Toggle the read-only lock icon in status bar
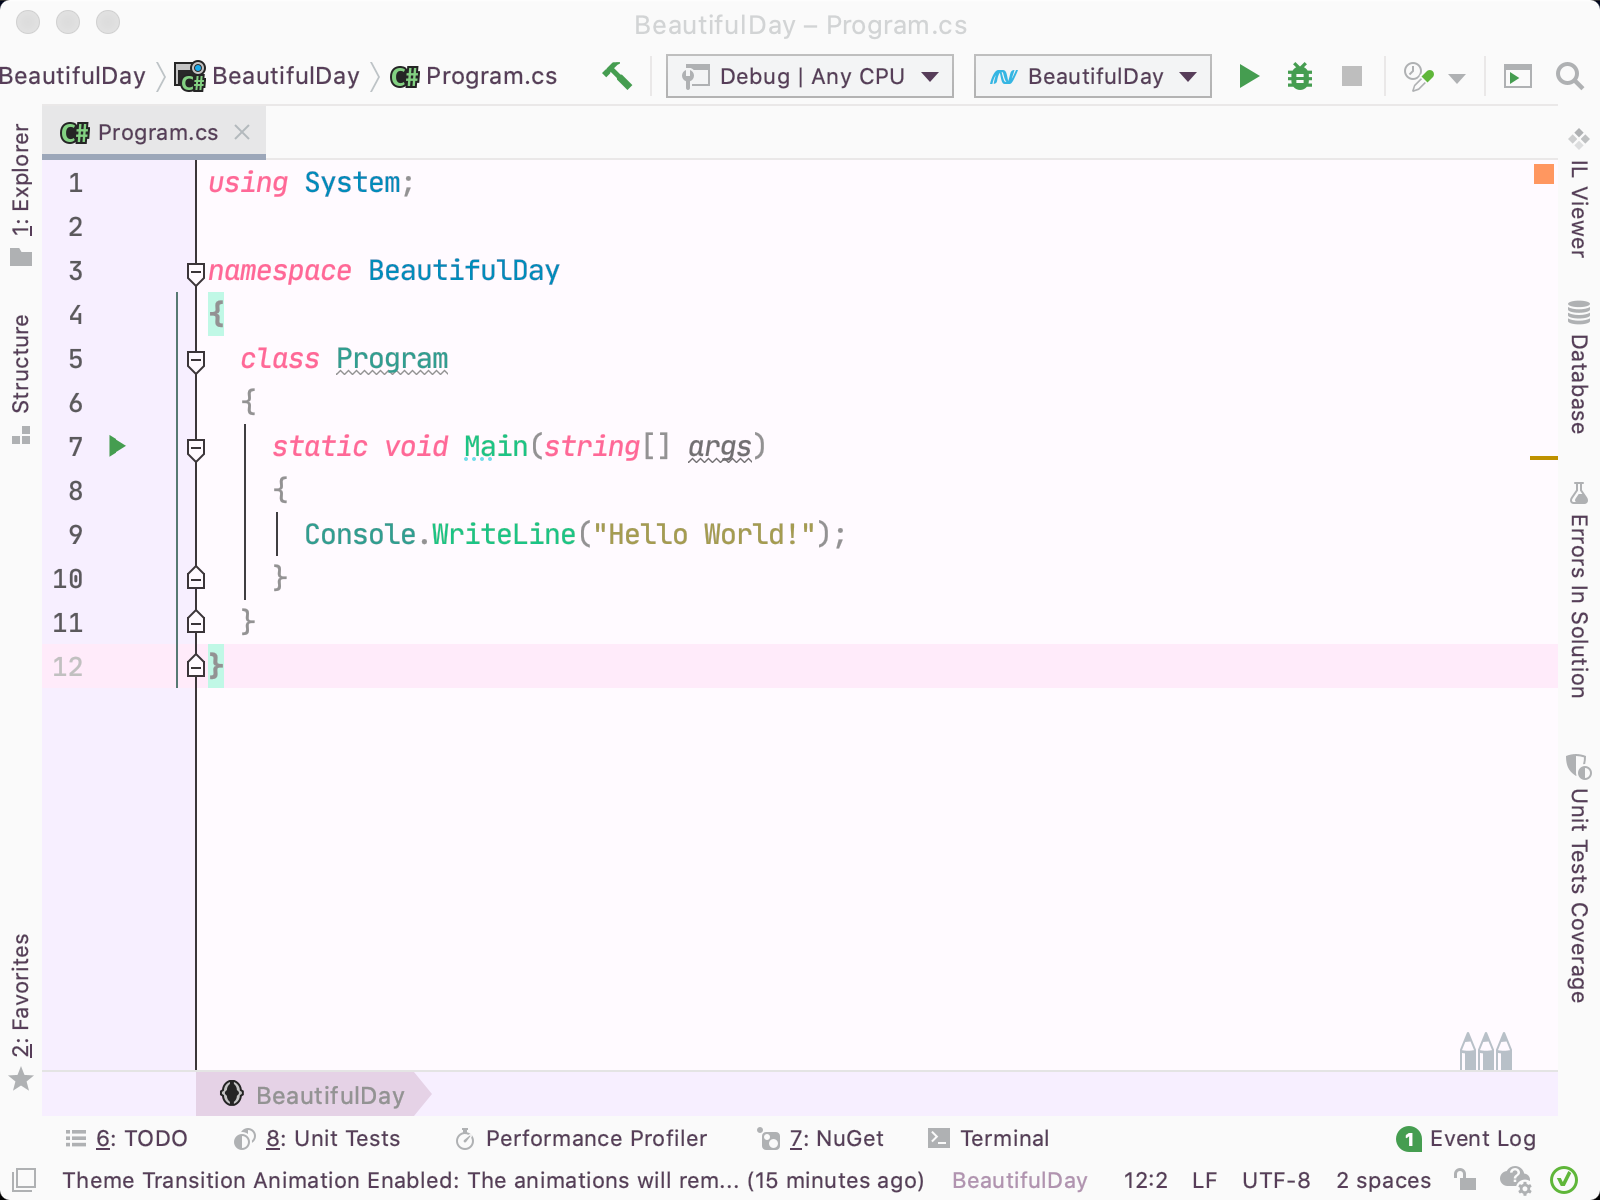The width and height of the screenshot is (1600, 1200). [1465, 1180]
